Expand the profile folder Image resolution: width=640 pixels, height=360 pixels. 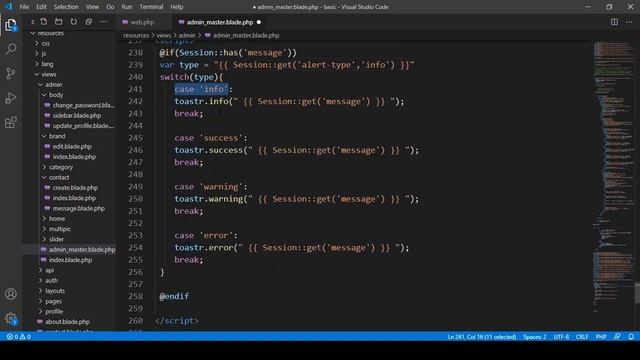coord(54,311)
